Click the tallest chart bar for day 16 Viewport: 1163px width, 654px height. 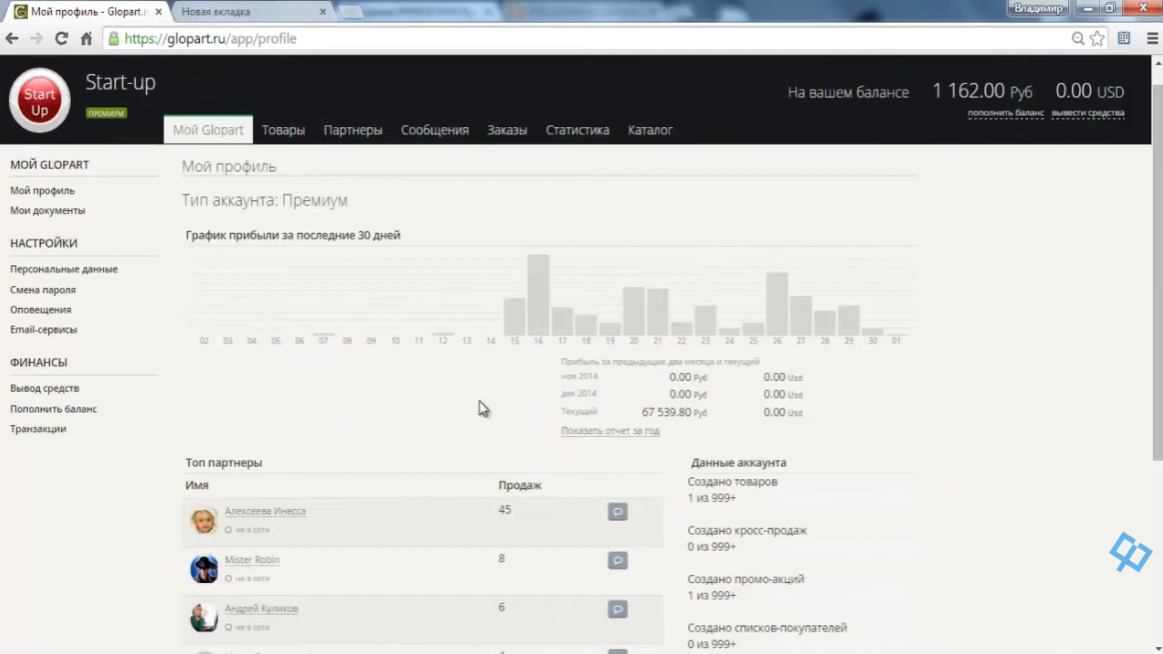coord(538,295)
